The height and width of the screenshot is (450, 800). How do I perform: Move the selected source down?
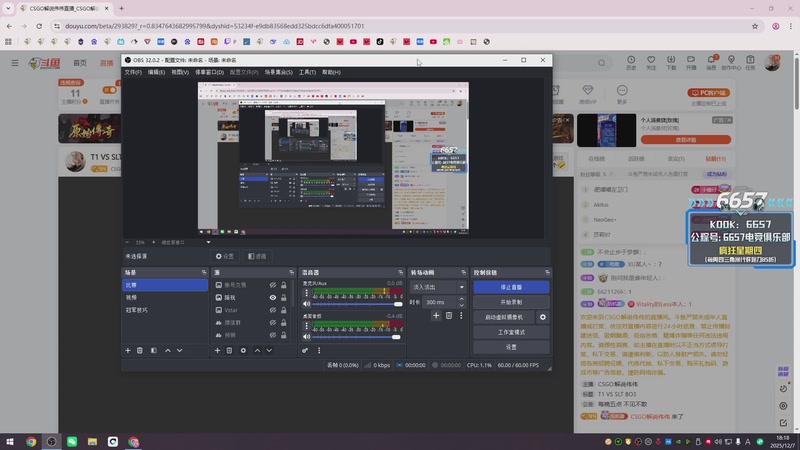coord(269,351)
